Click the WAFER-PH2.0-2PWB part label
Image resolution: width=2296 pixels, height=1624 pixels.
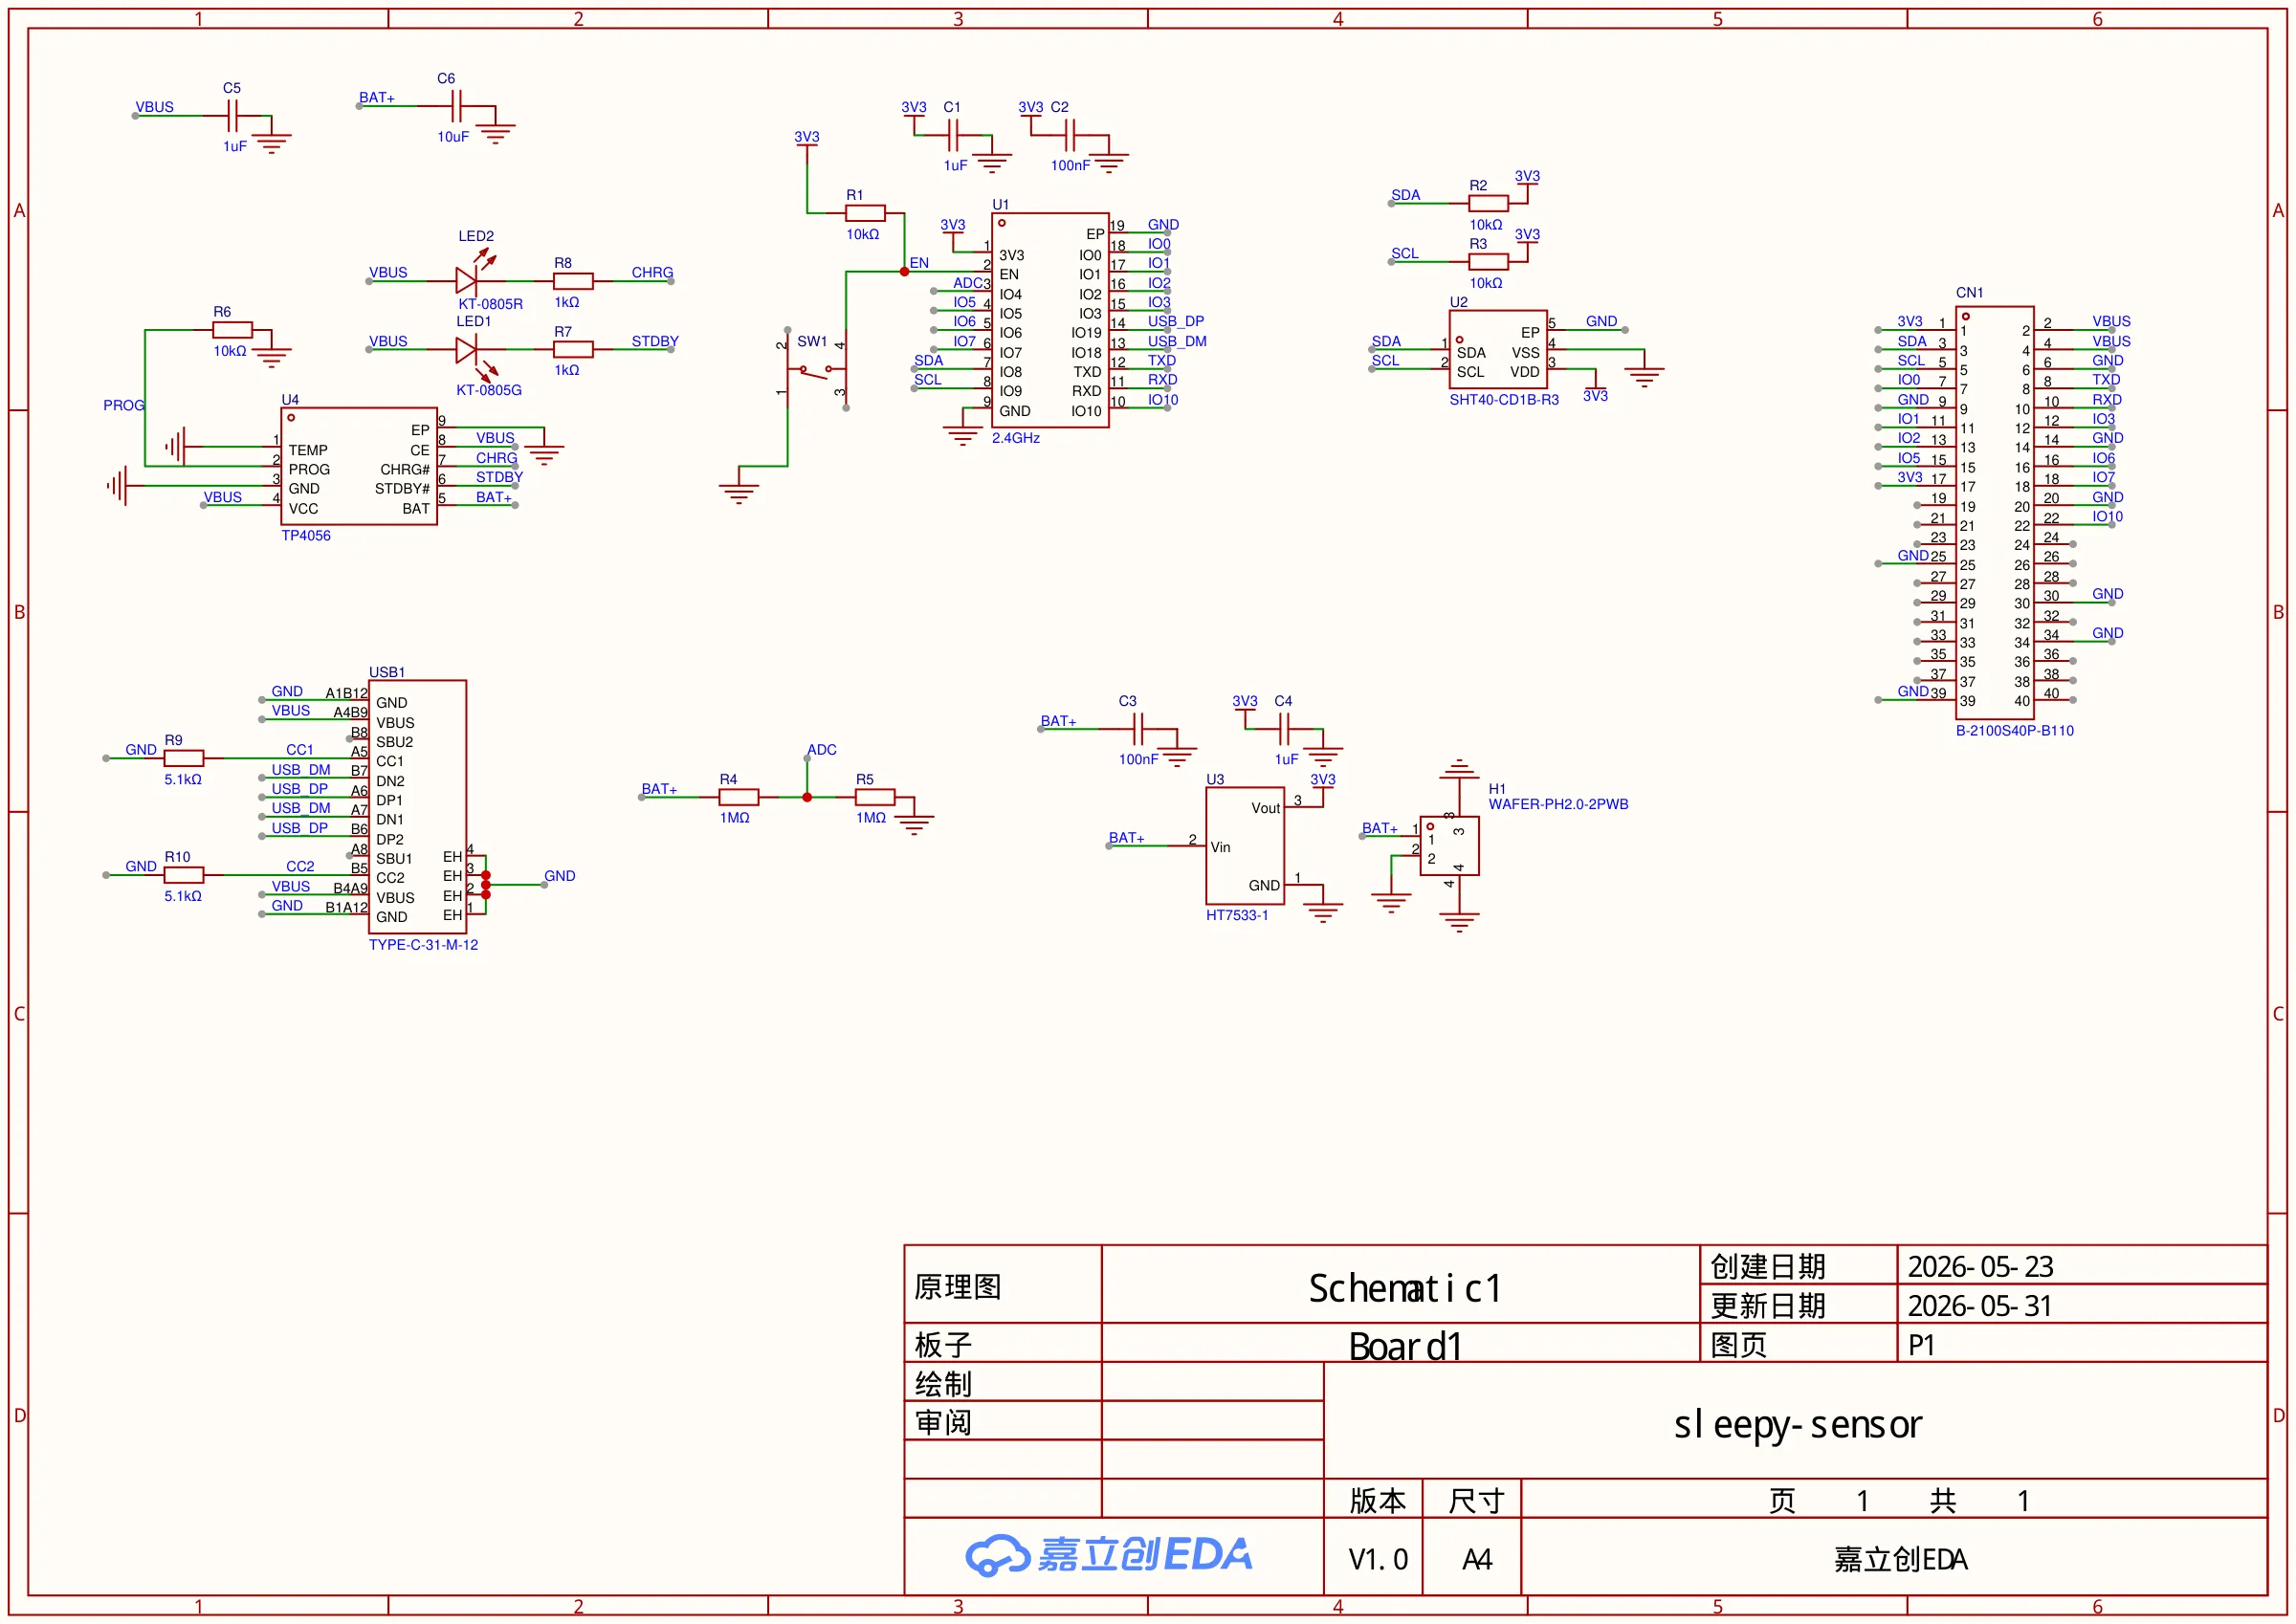(1559, 805)
